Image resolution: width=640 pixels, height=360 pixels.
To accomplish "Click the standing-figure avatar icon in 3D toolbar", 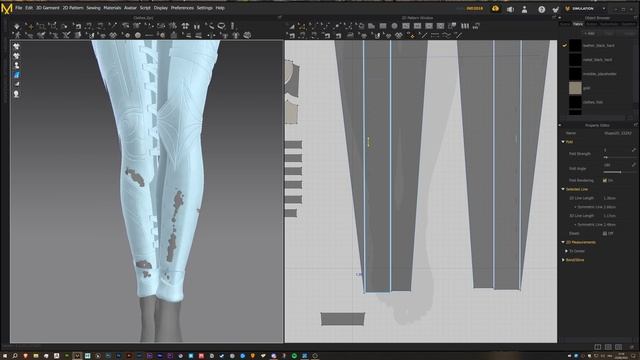I will [17, 36].
